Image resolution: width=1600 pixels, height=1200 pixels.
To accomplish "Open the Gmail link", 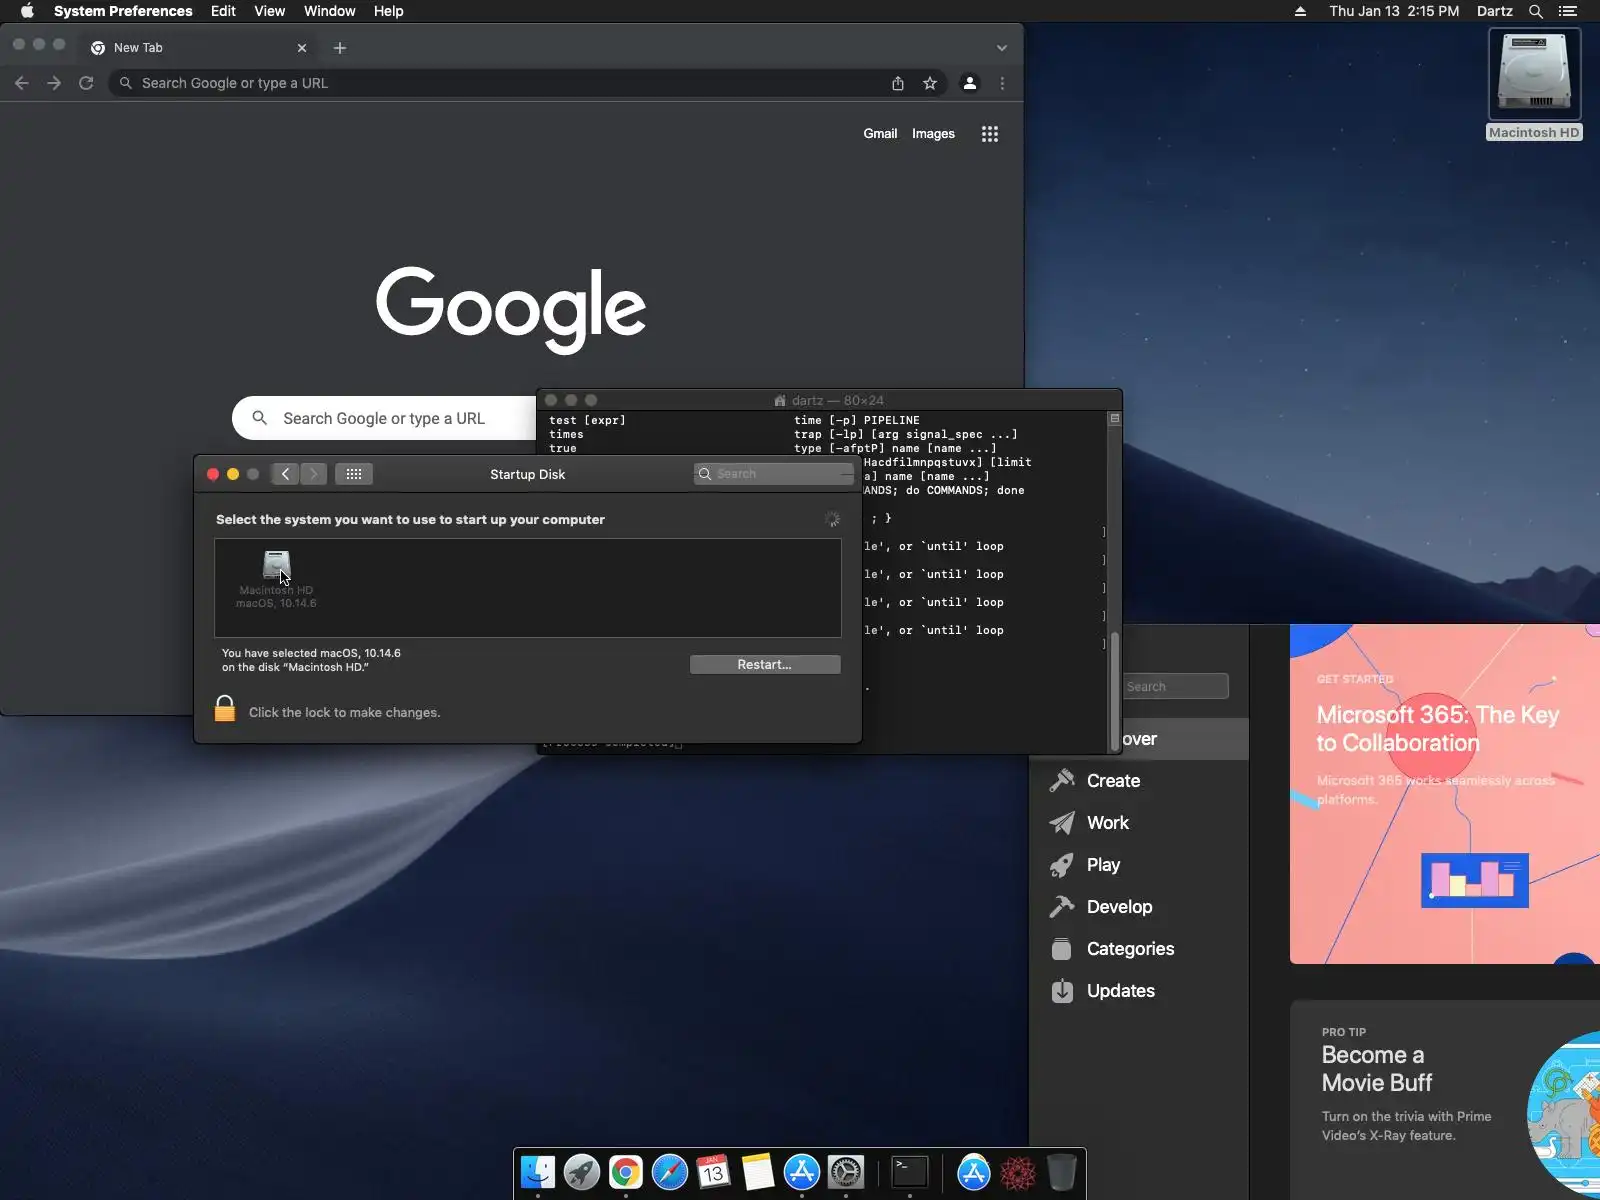I will (880, 134).
